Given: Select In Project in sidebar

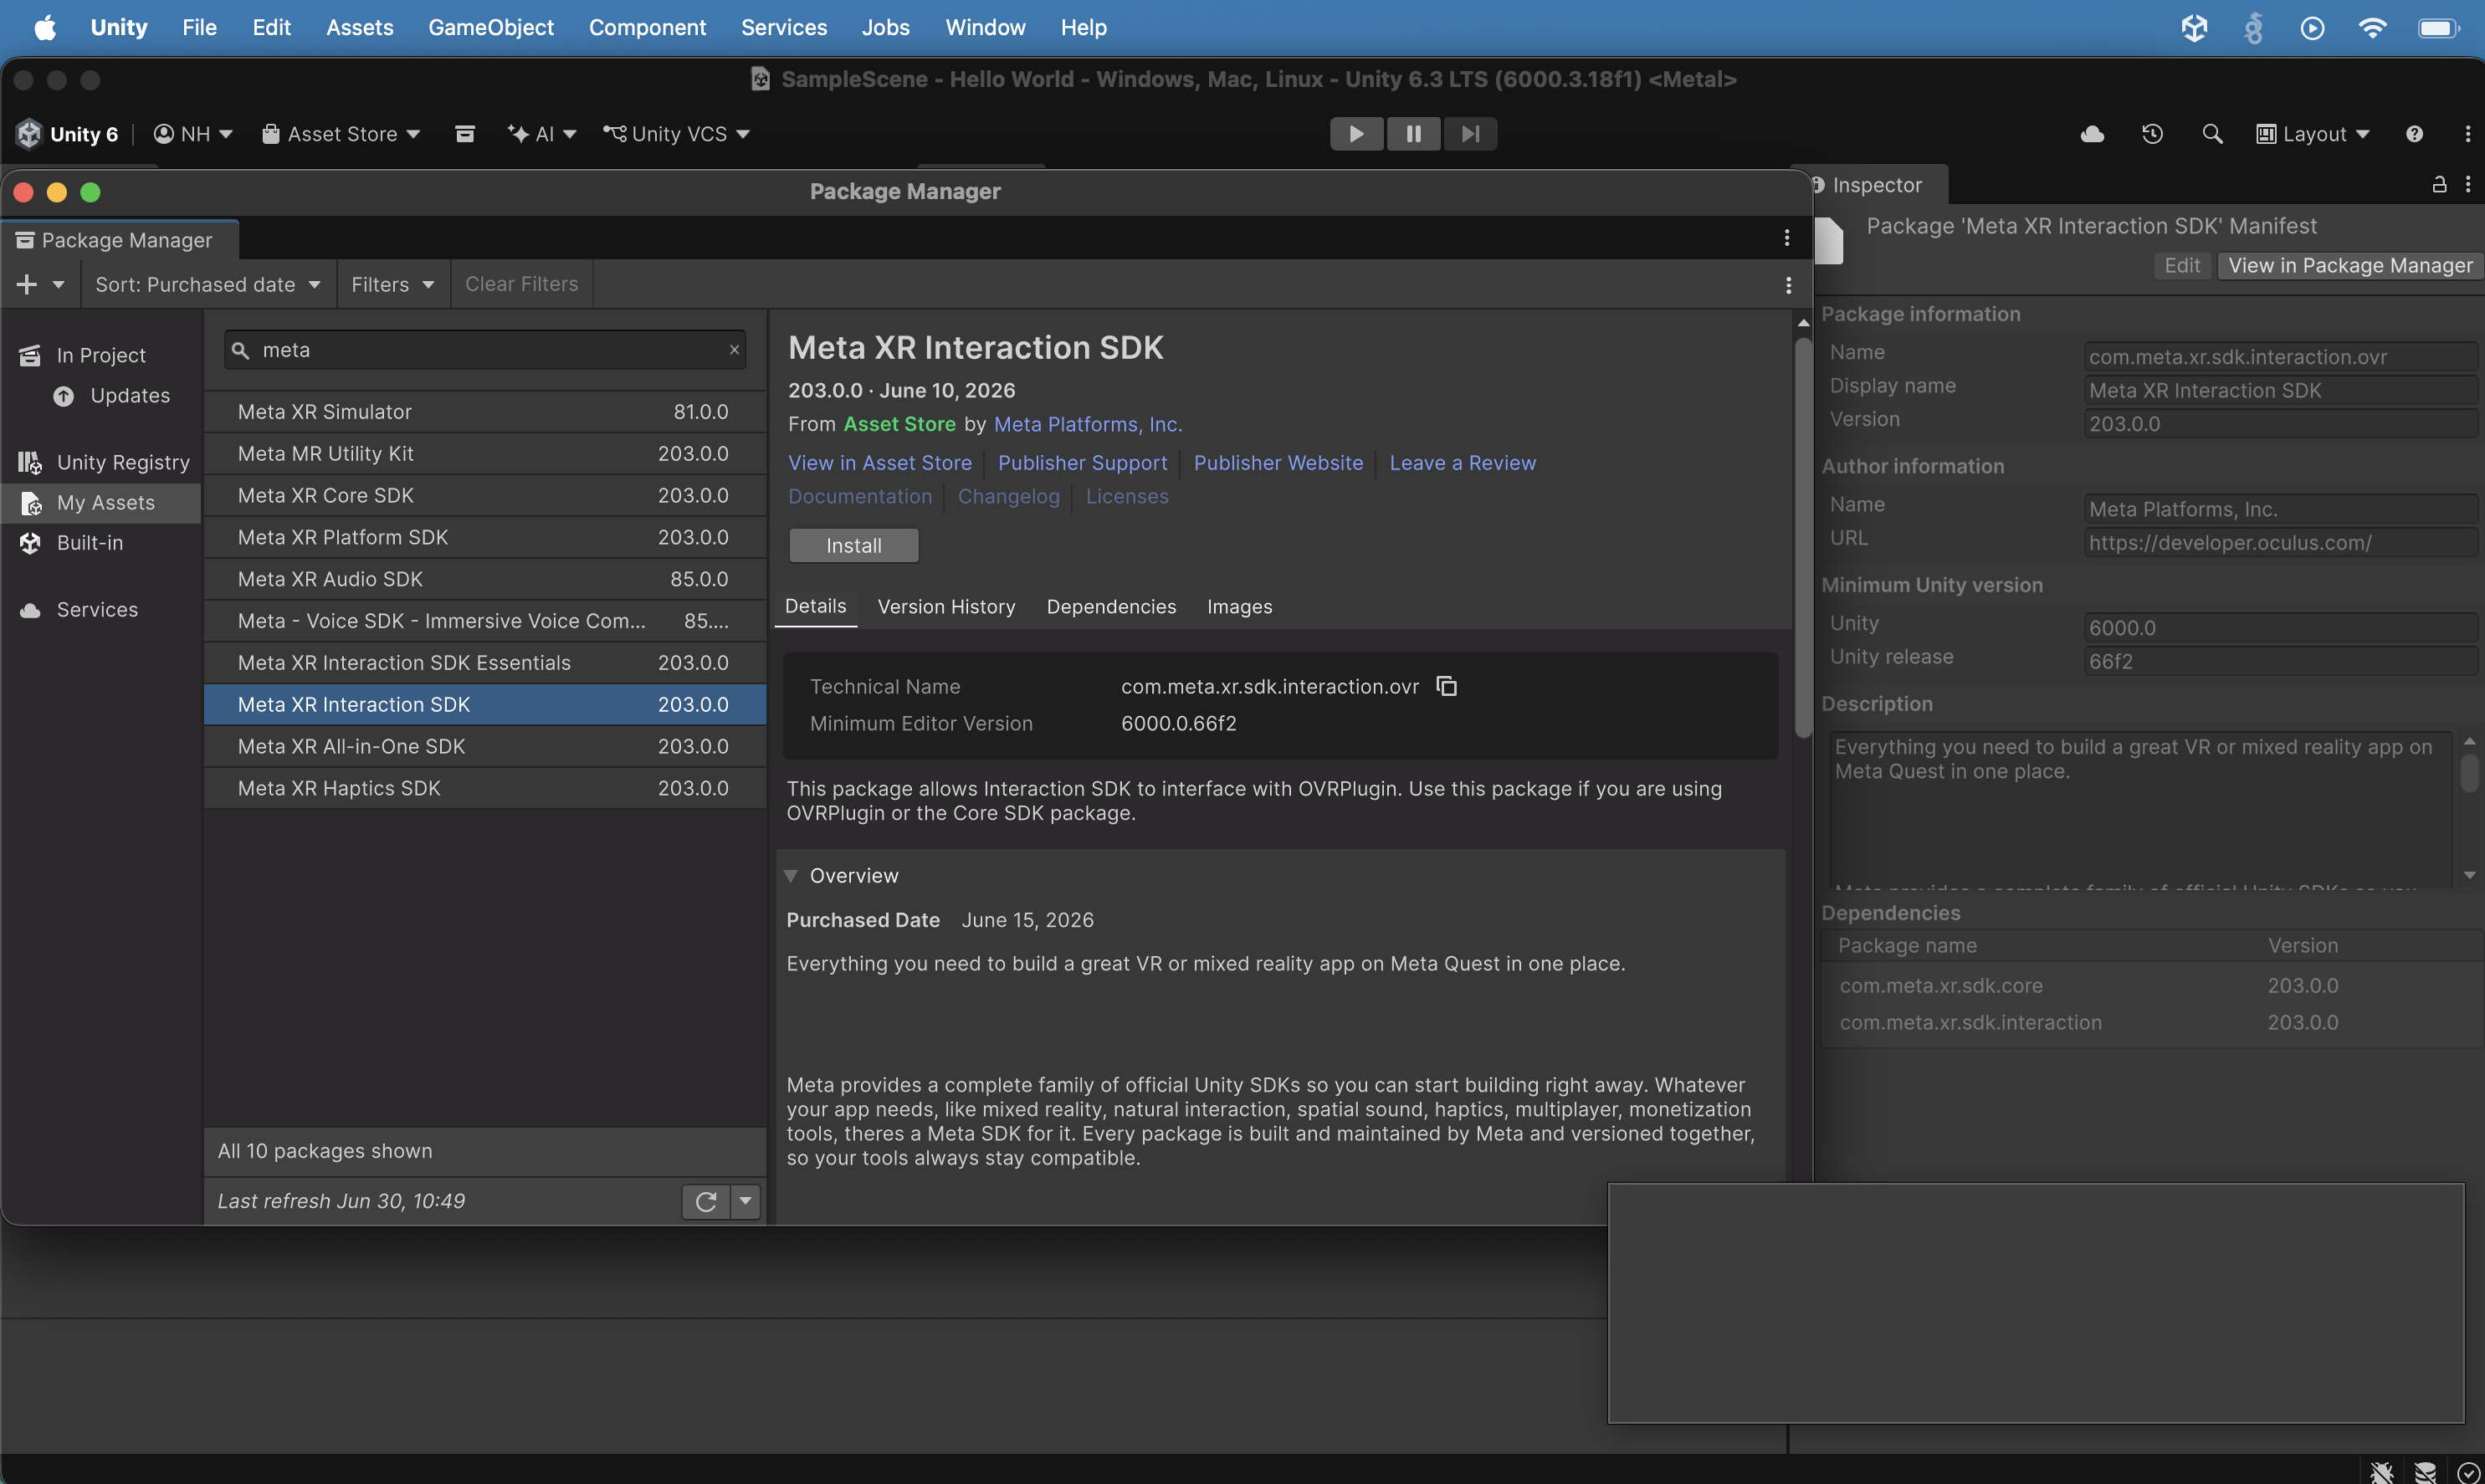Looking at the screenshot, I should [x=101, y=355].
